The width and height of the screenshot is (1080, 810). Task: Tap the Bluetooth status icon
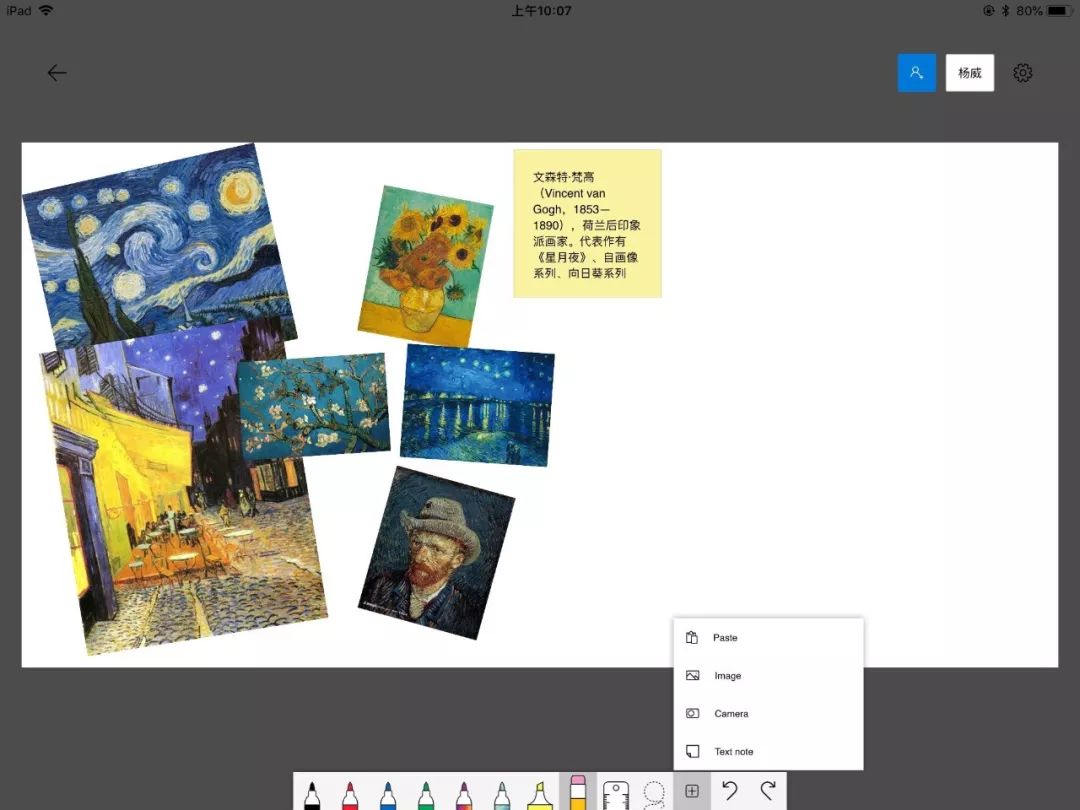pos(1006,10)
